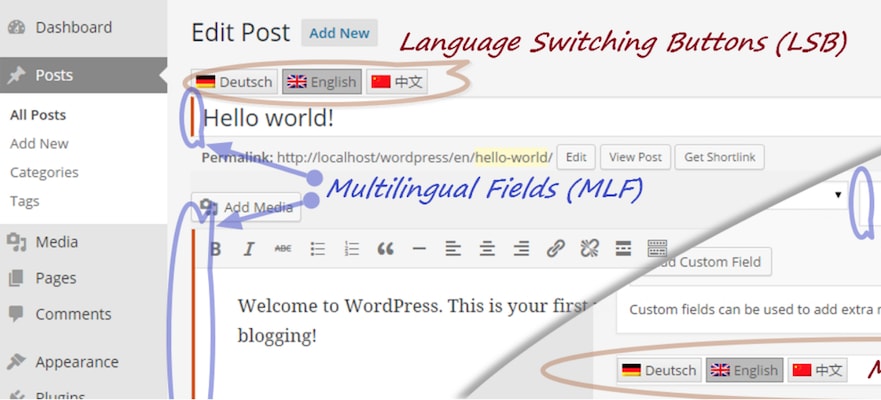Insert a numbered list
Screen dimensions: 881x400
351,249
